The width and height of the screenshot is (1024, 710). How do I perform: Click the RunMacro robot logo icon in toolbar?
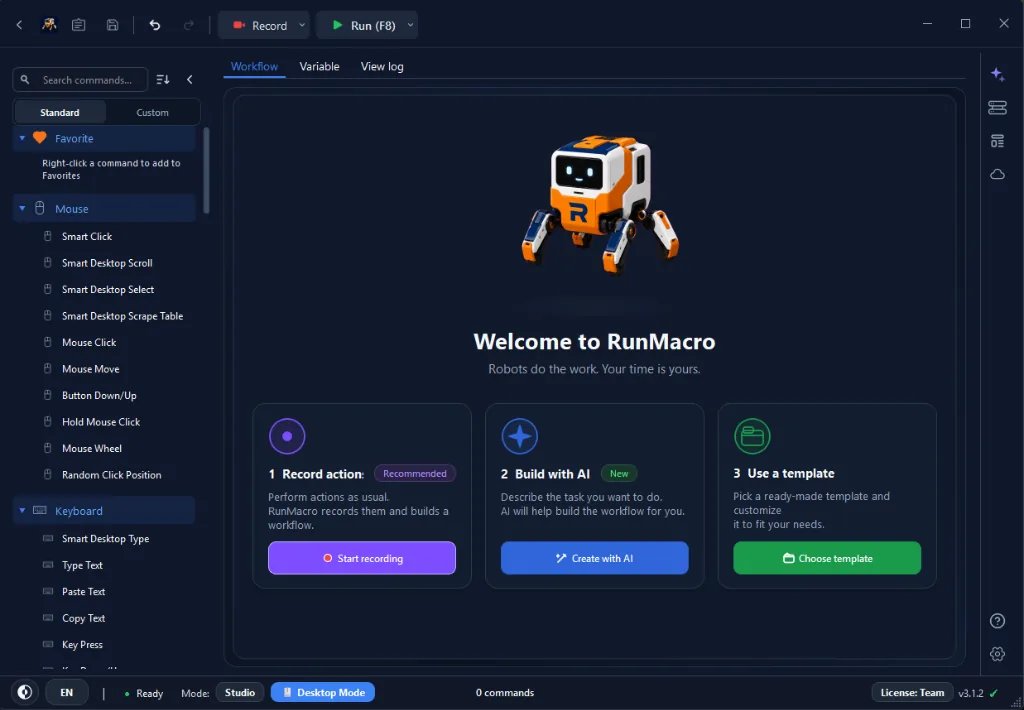click(49, 25)
